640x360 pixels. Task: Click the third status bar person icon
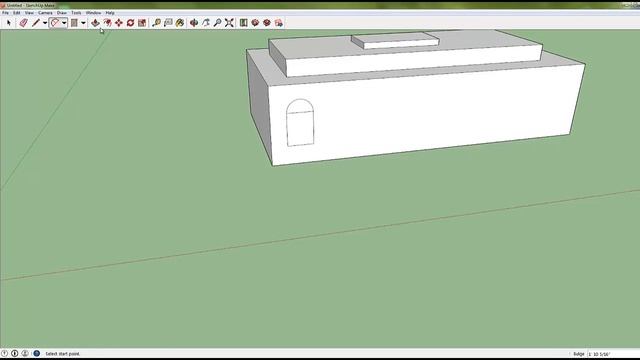[25, 353]
